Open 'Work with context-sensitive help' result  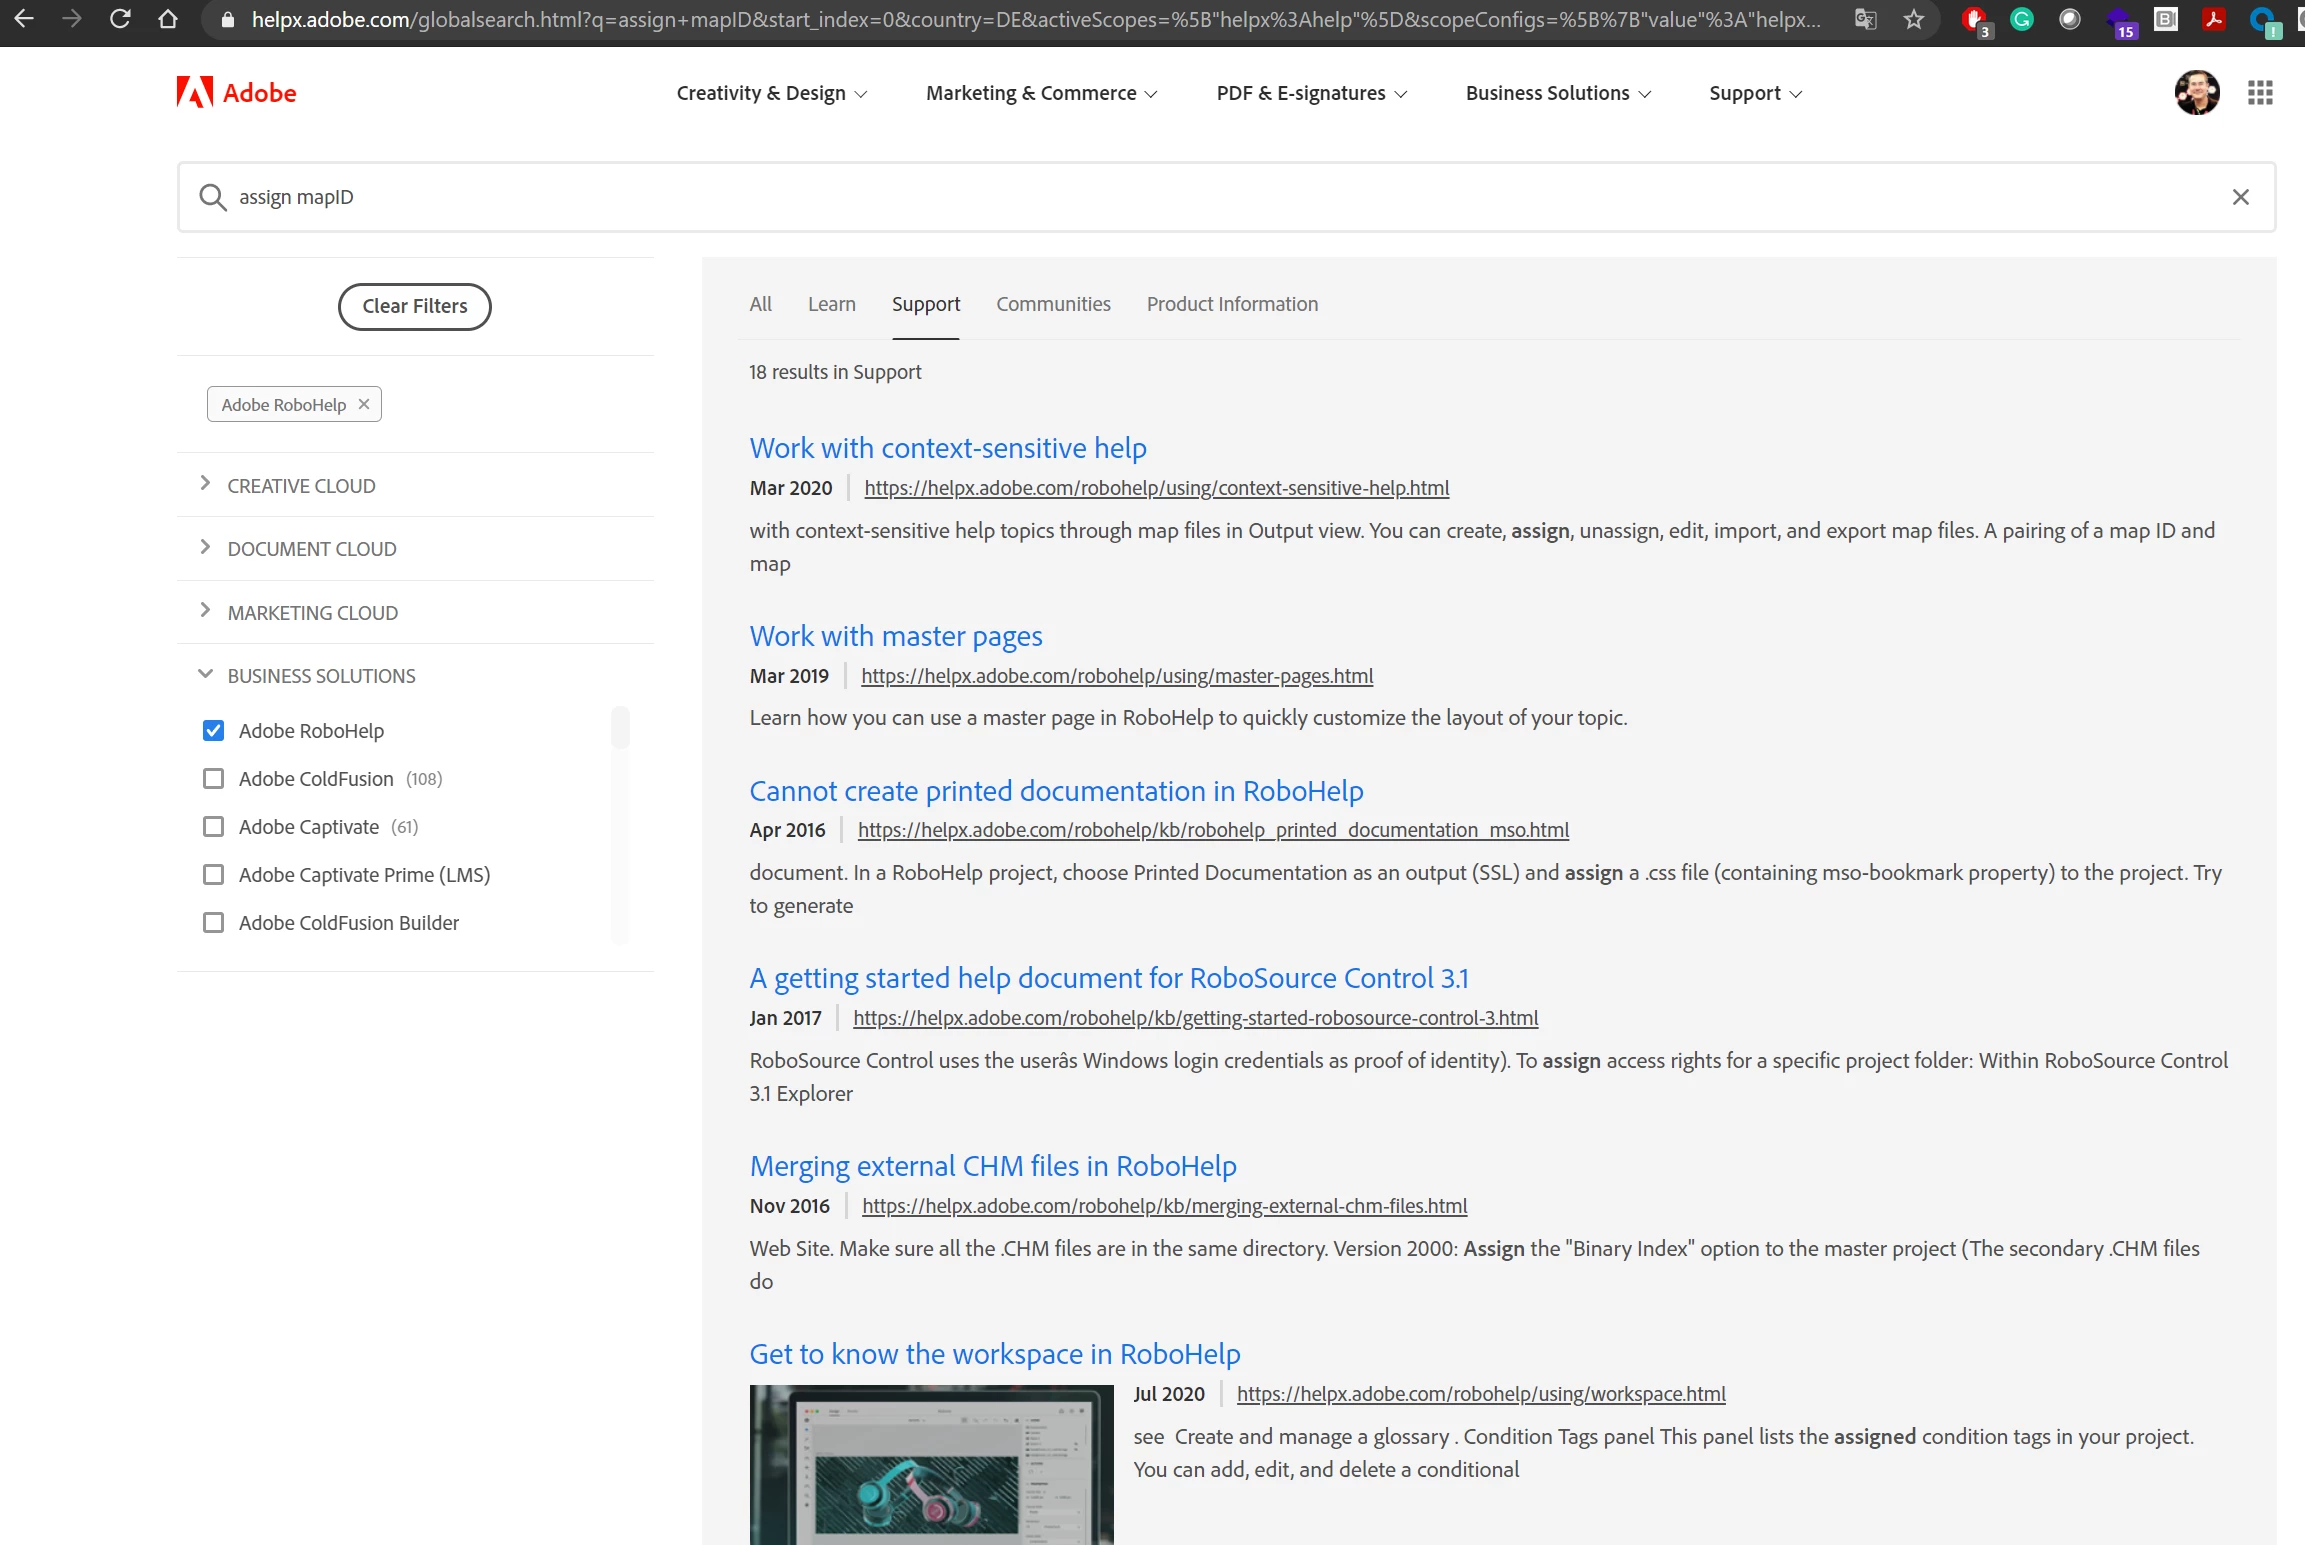947,448
